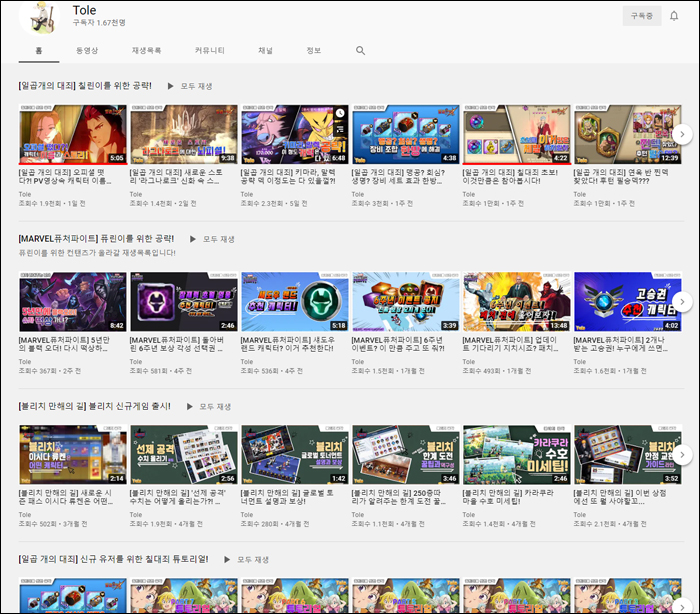Open the 3:46 한계 도전 thumbnail
This screenshot has height=614, width=700.
406,455
